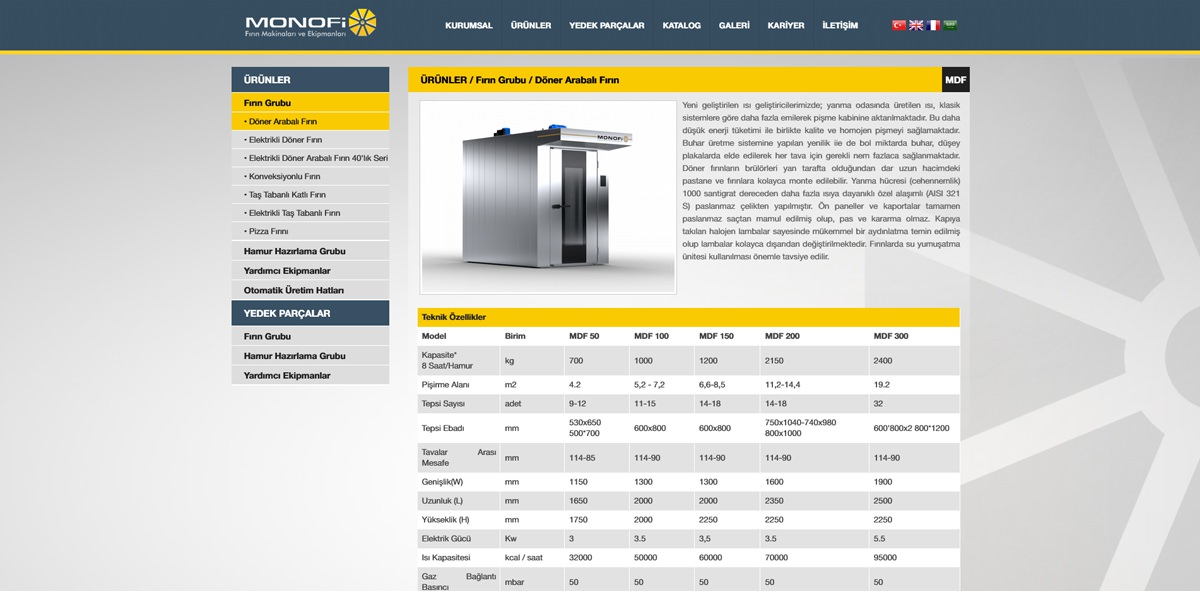Switch language via the Turkish flag

899,25
